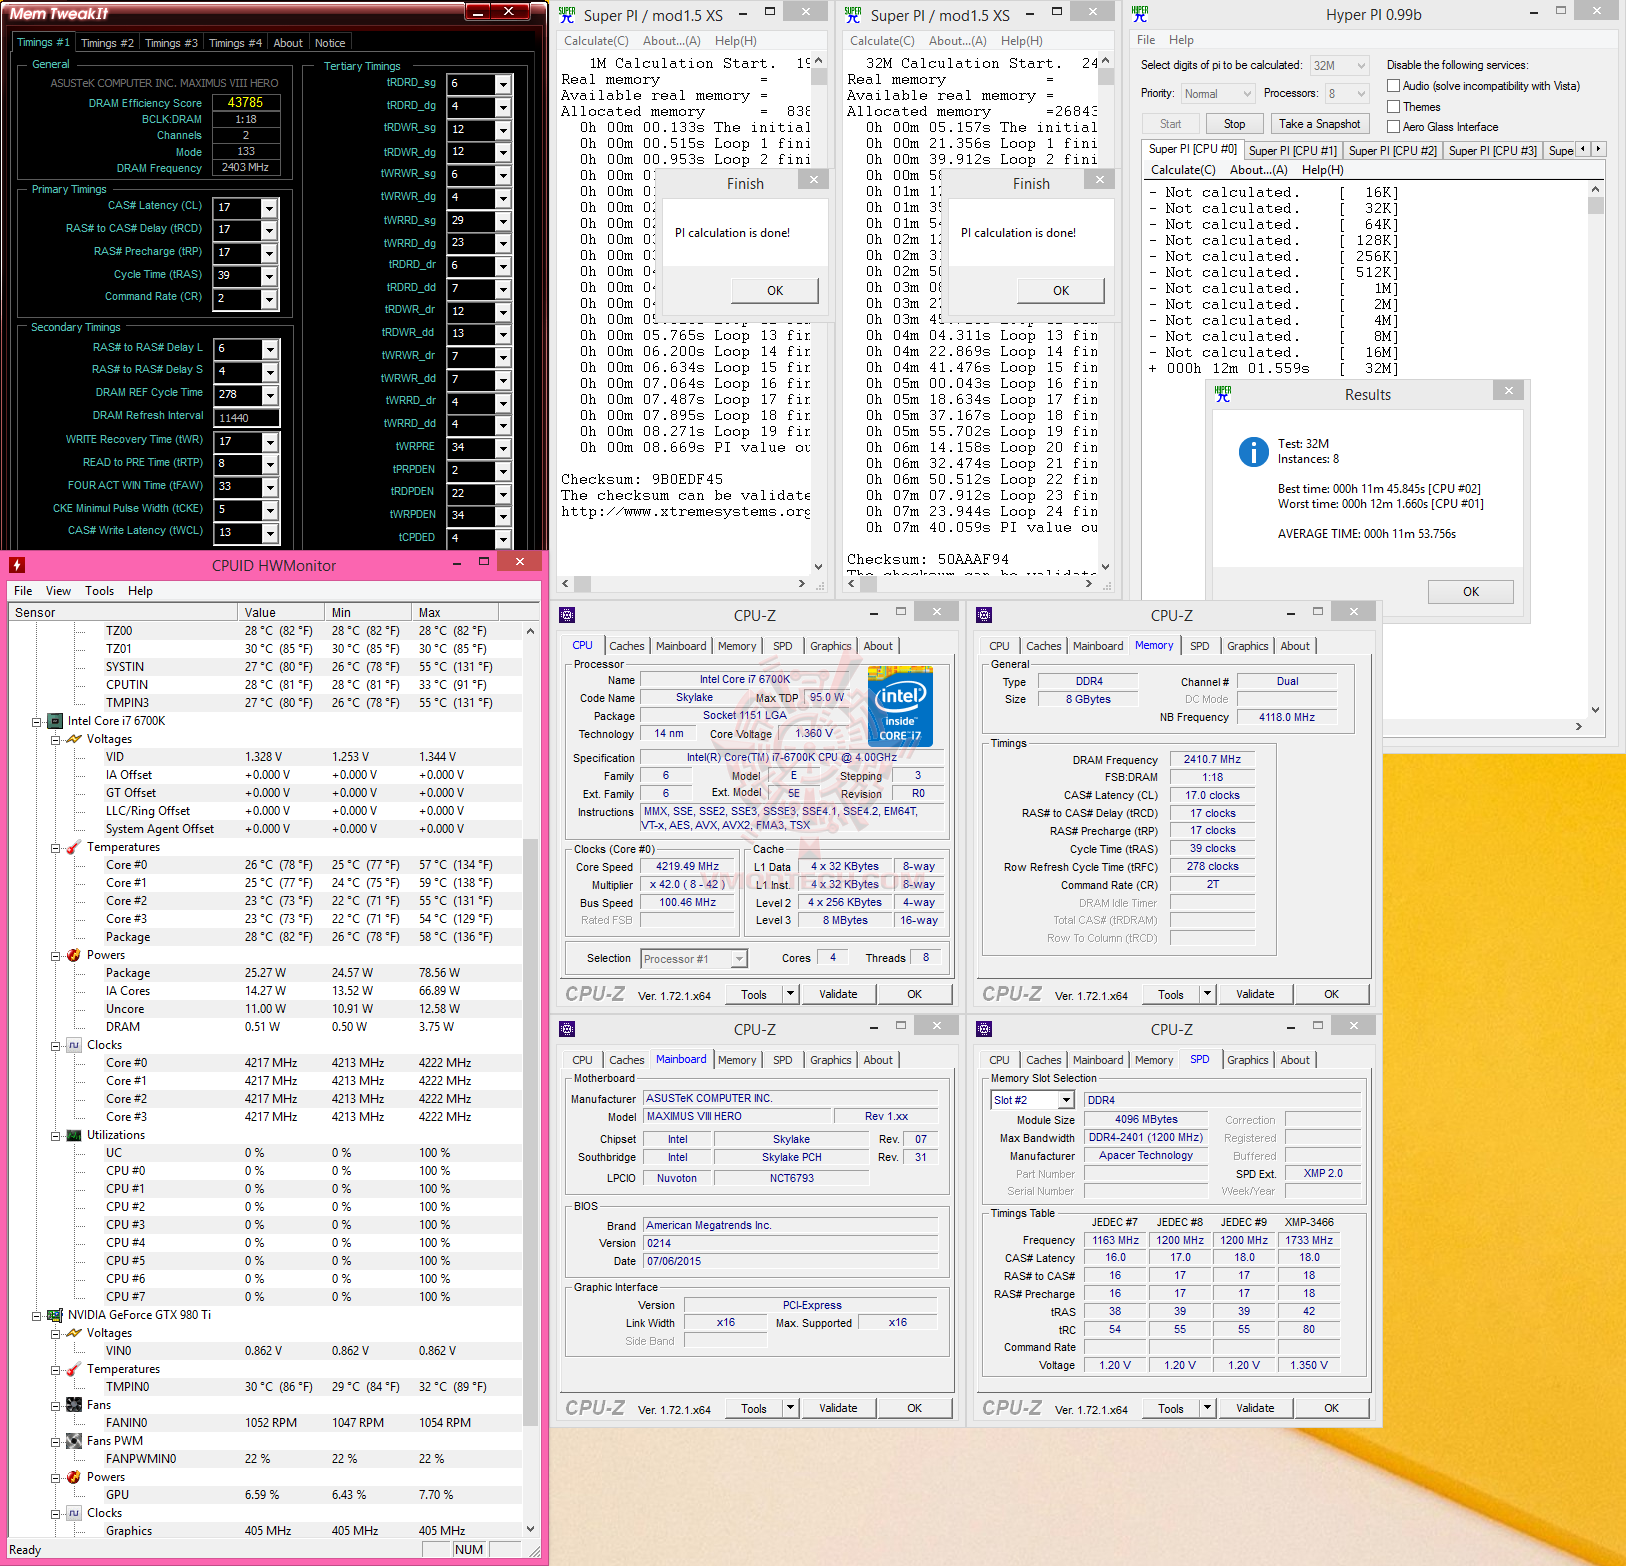
Task: Click OK in the 1M Finish dialog
Action: click(775, 291)
